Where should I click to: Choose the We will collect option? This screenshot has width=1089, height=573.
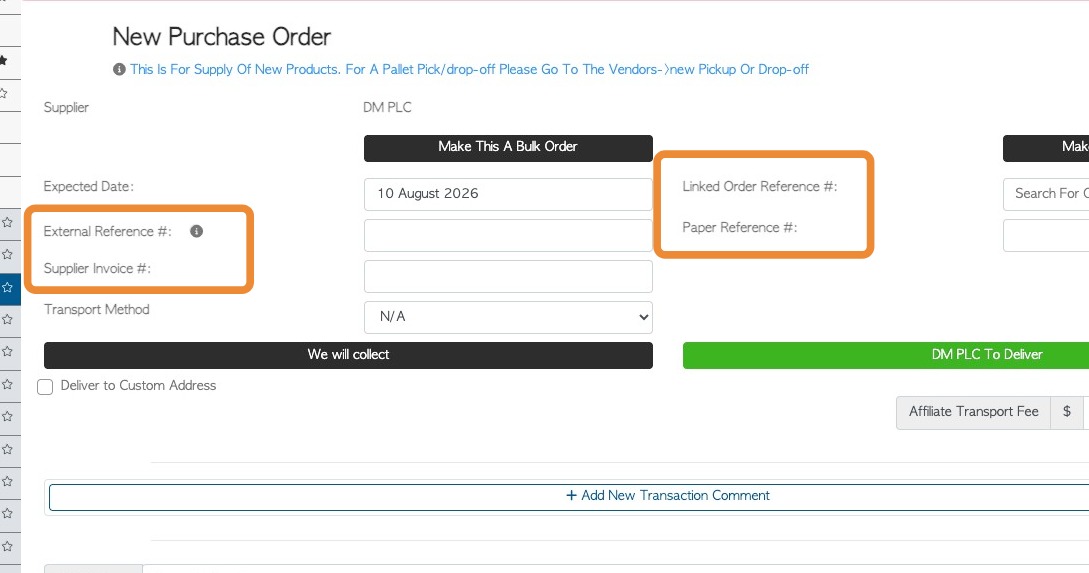coord(348,355)
